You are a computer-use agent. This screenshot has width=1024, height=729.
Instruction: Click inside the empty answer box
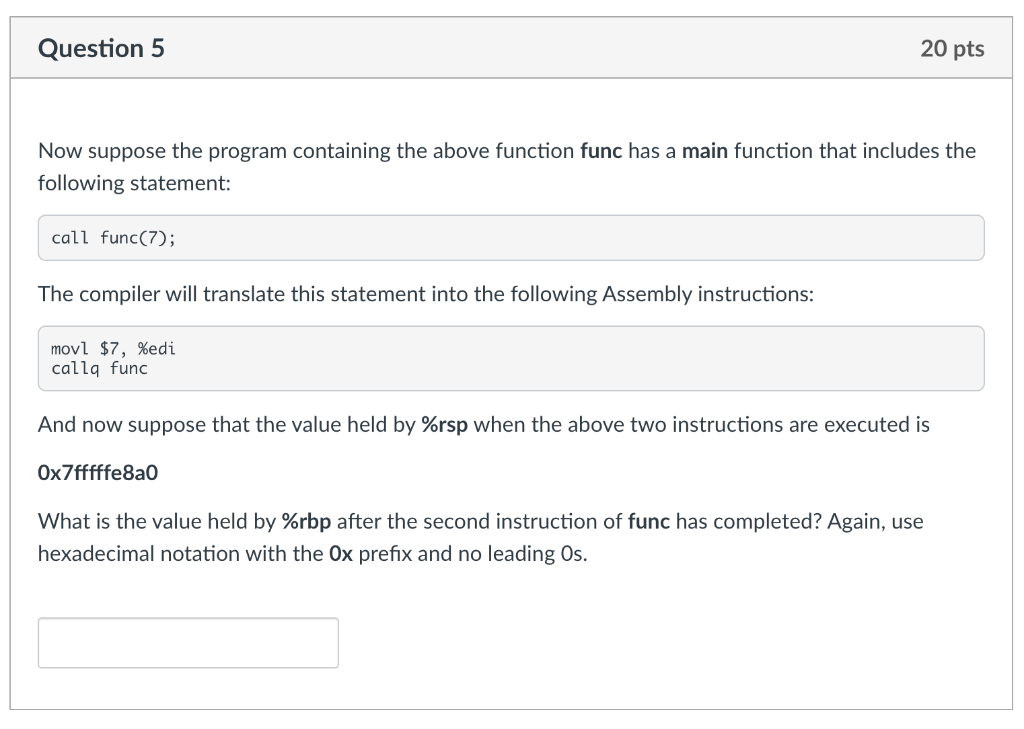tap(187, 642)
